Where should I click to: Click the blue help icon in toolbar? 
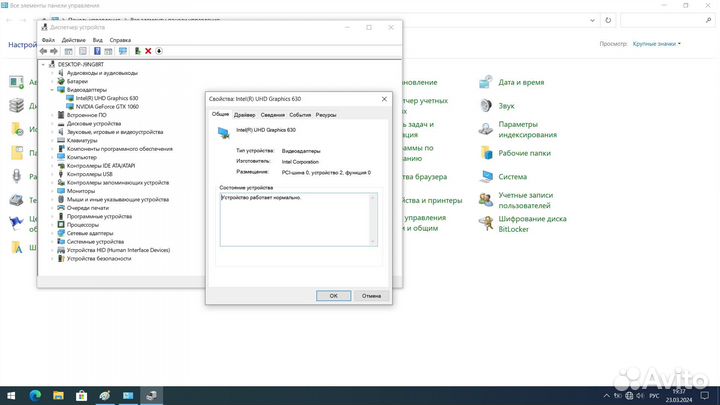(97, 51)
